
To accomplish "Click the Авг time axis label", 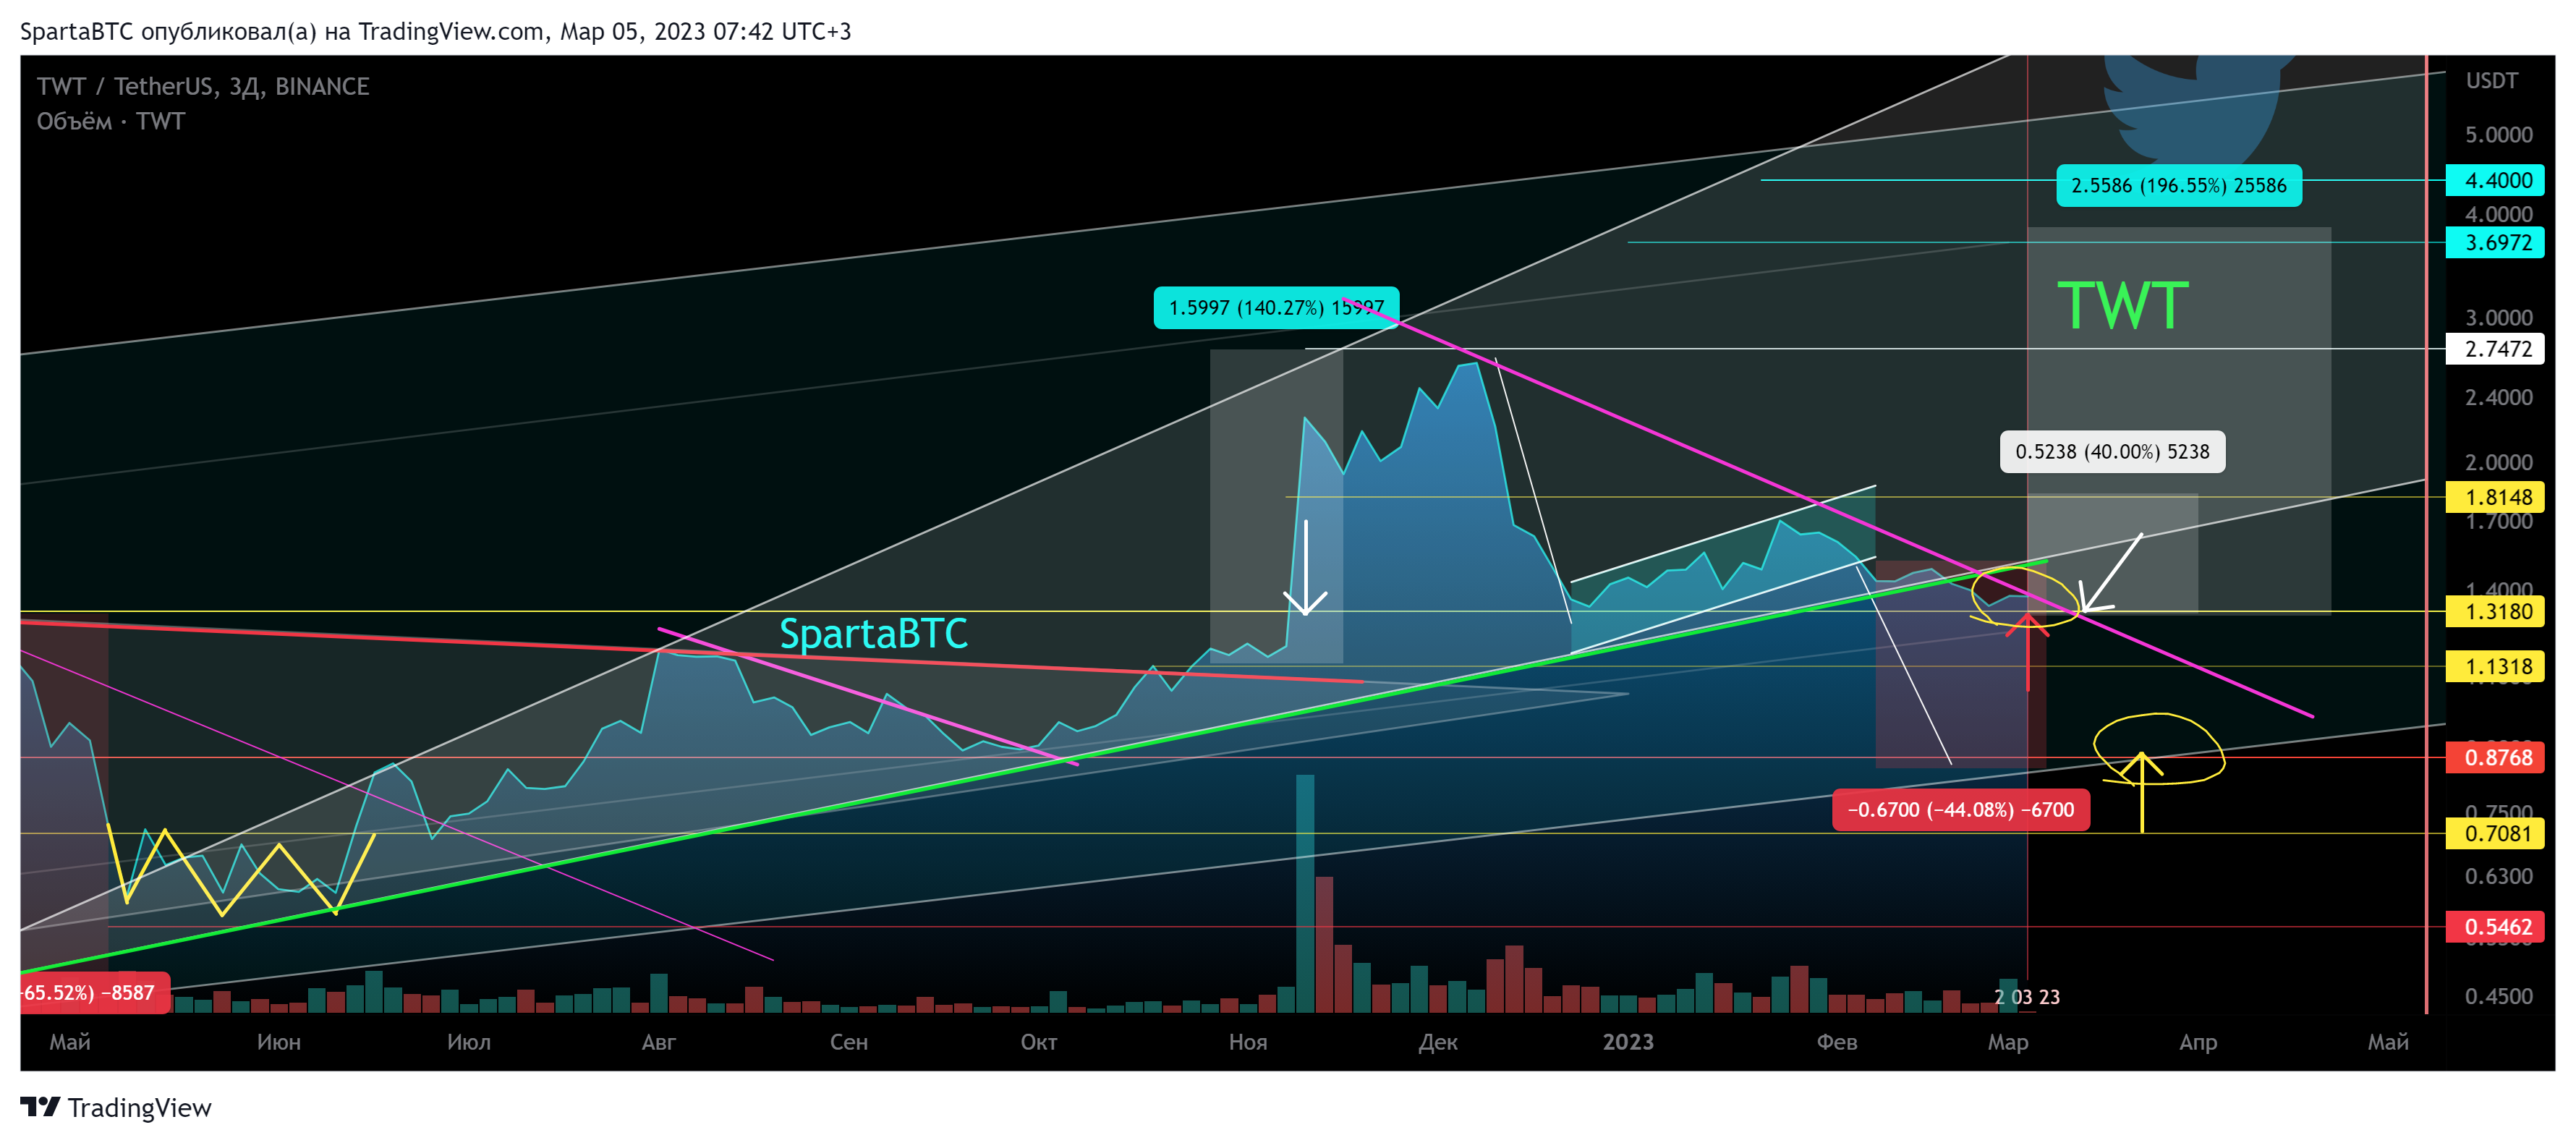I will [658, 1042].
